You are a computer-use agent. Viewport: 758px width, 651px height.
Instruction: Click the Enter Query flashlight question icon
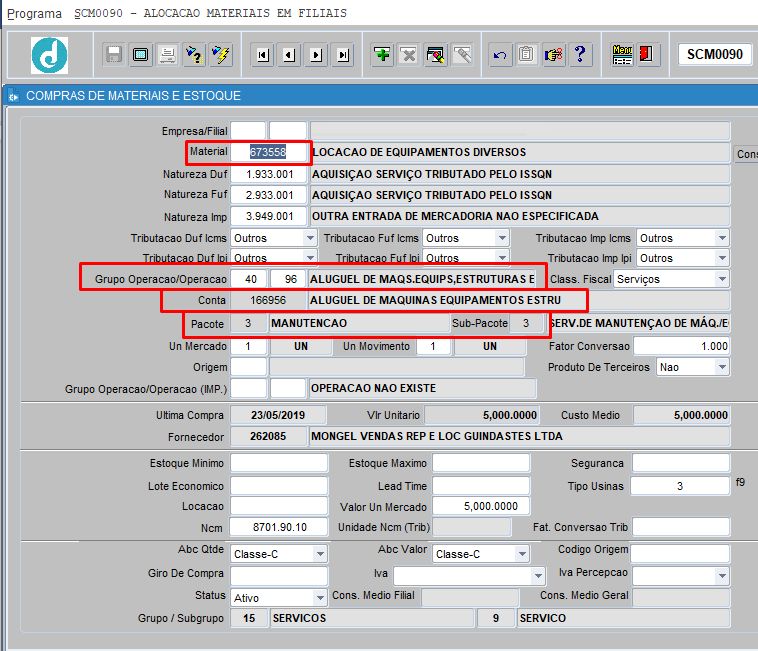194,55
